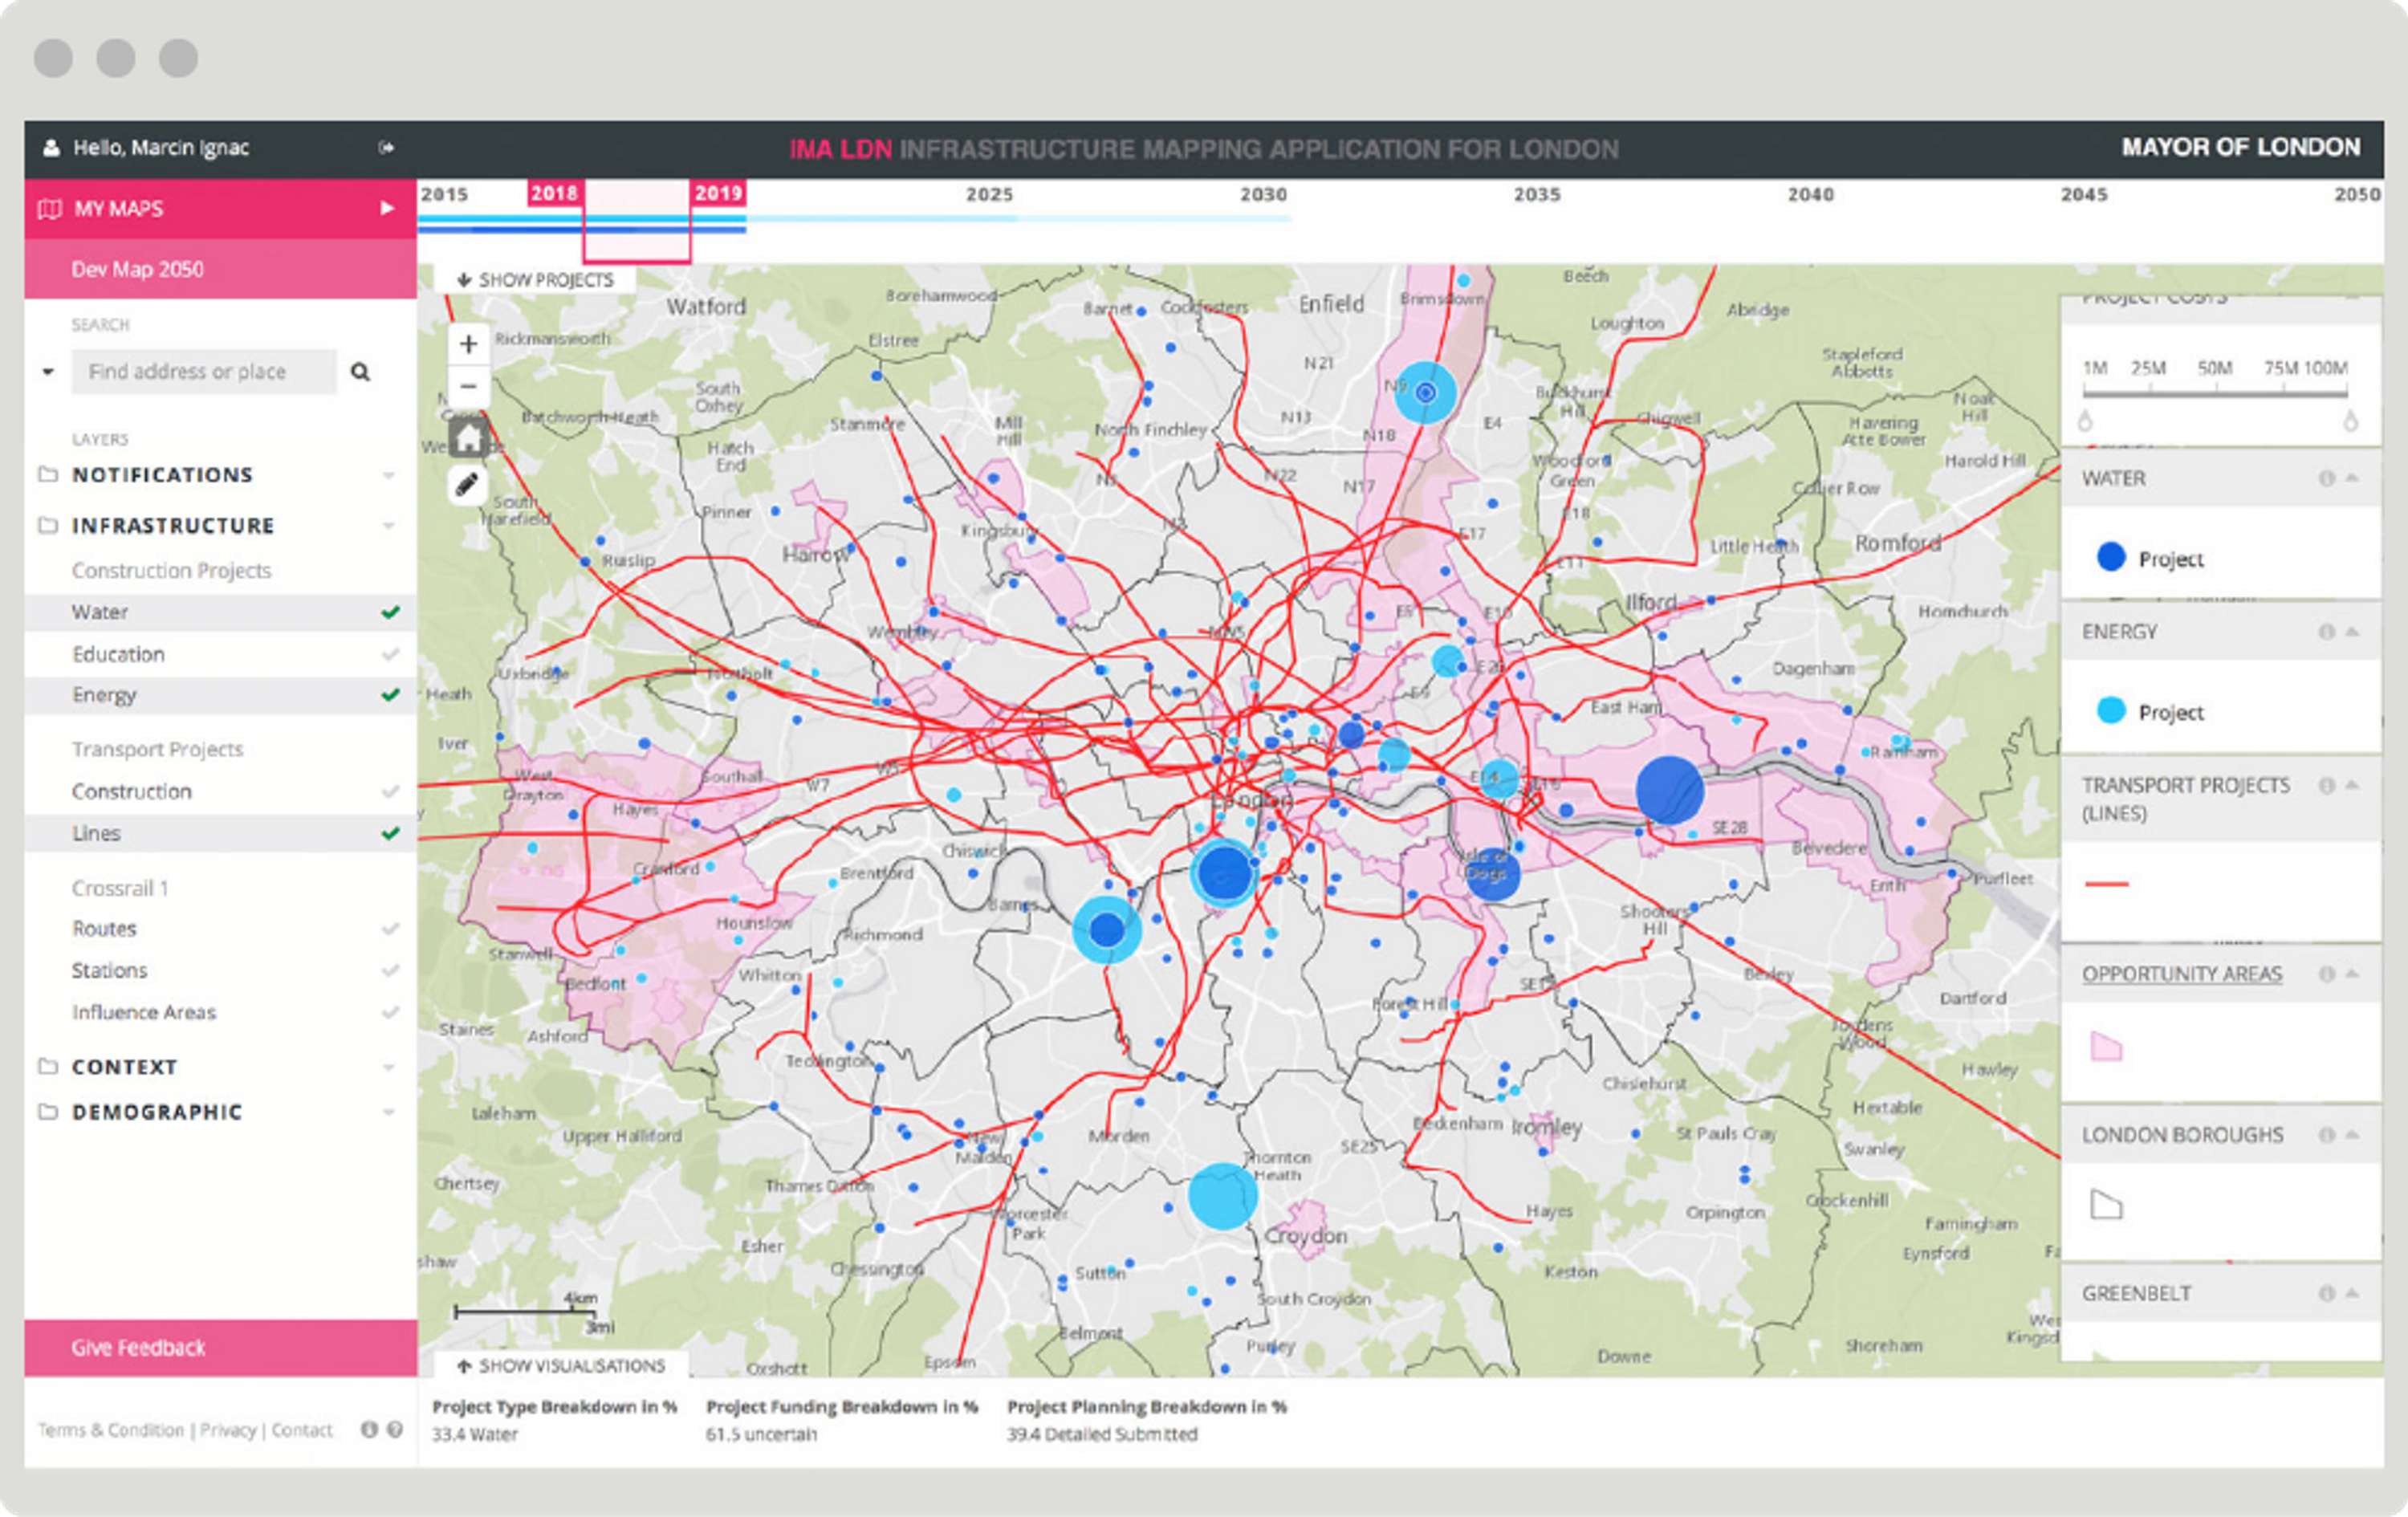Click the logout icon in header
Screen dimensions: 2408x1517
click(x=386, y=148)
